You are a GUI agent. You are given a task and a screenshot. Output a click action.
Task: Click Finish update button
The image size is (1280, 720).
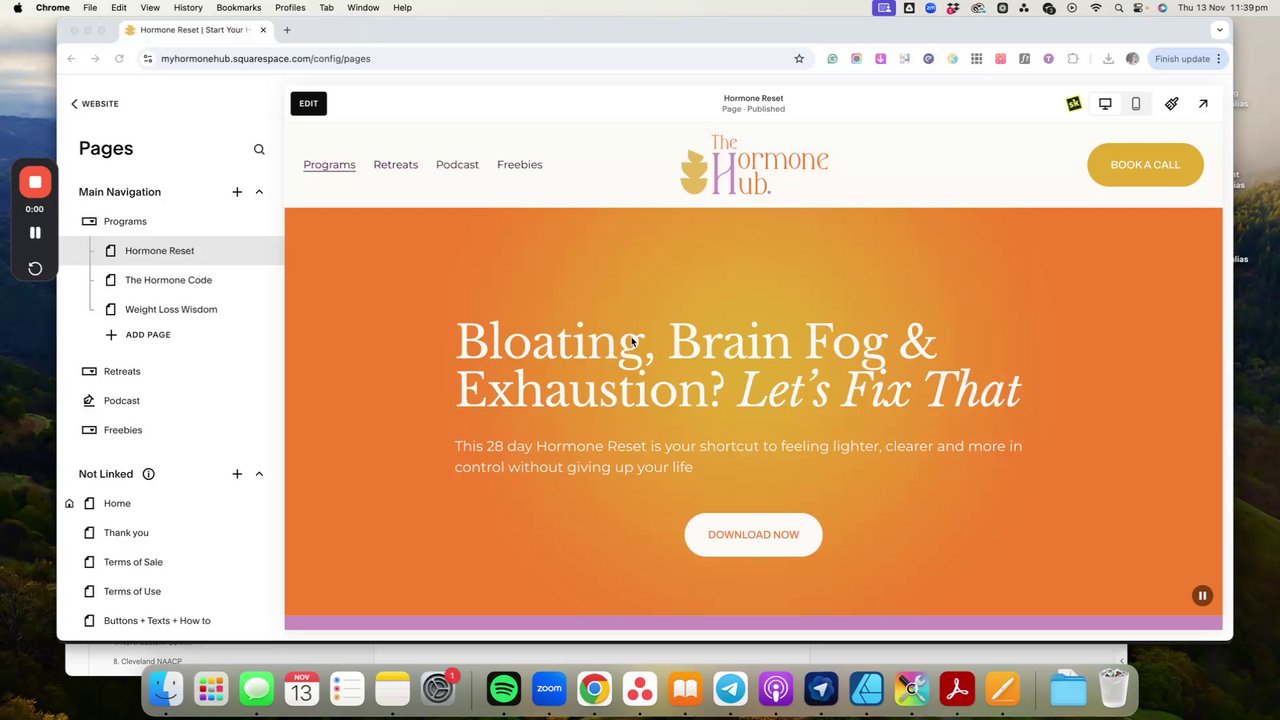point(1186,59)
